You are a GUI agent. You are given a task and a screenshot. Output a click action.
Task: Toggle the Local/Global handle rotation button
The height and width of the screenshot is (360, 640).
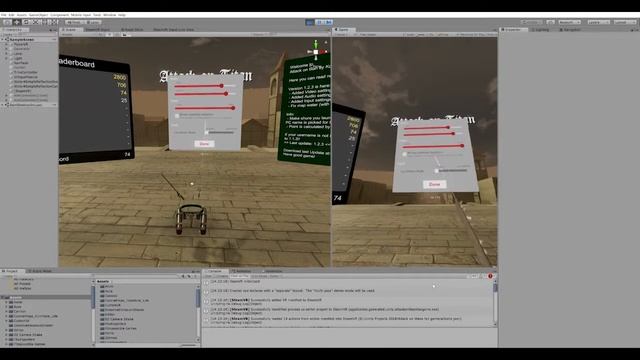(93, 22)
